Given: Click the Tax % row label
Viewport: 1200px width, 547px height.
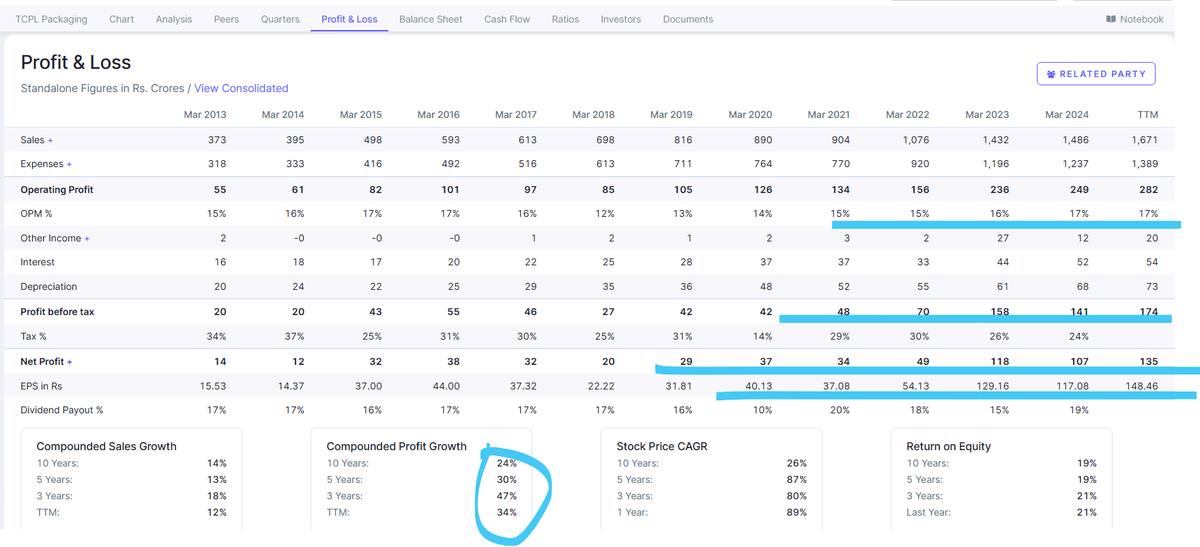Looking at the screenshot, I should click(x=33, y=336).
